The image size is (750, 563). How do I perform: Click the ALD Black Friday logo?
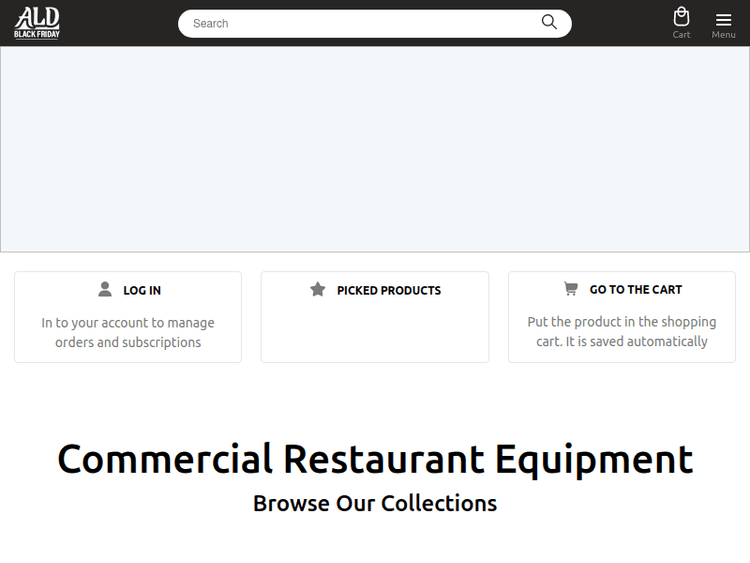(x=37, y=23)
